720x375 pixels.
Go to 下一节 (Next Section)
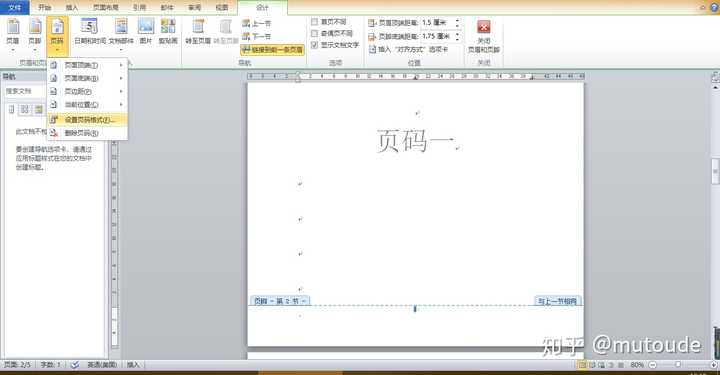[x=256, y=36]
